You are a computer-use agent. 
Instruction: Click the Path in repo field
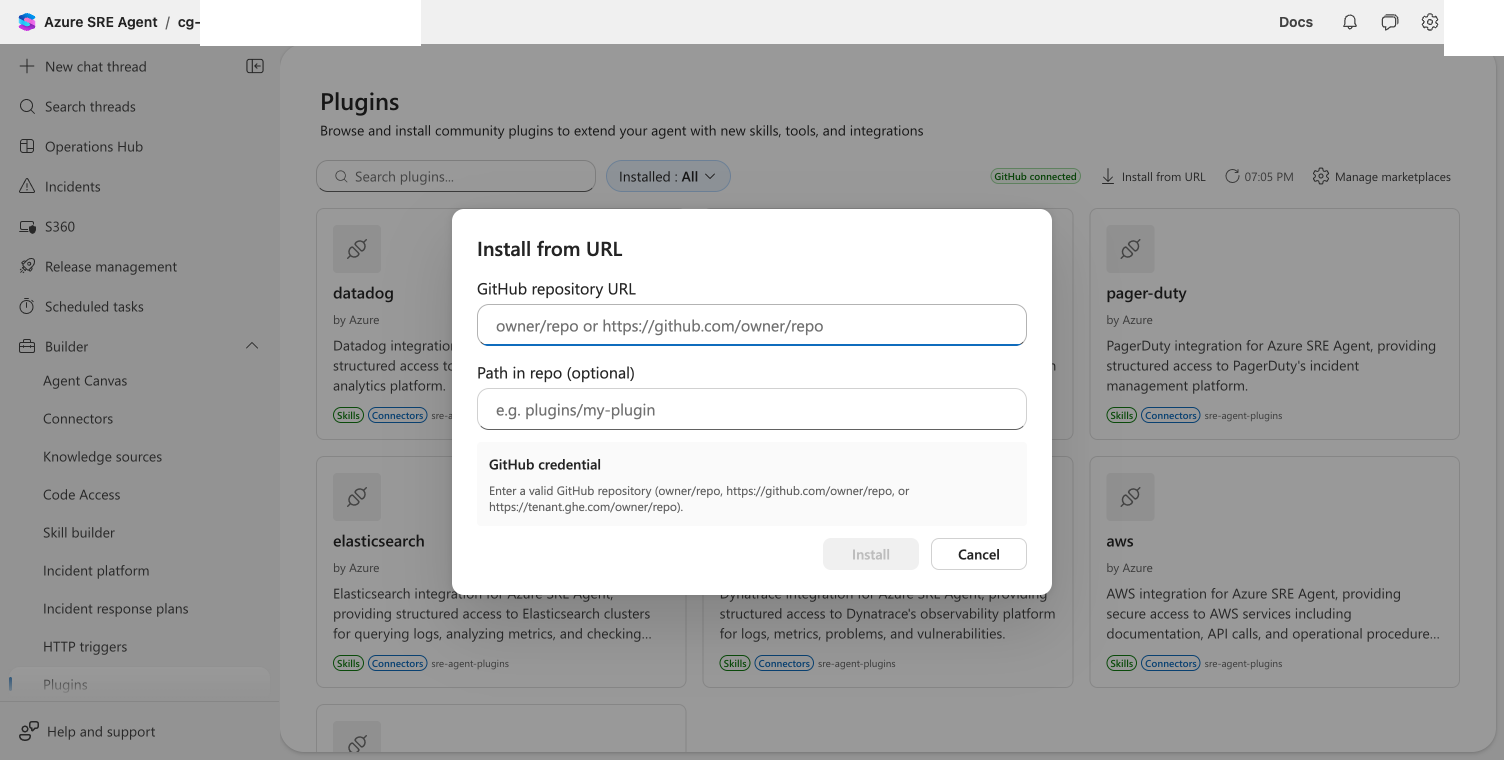pos(752,409)
